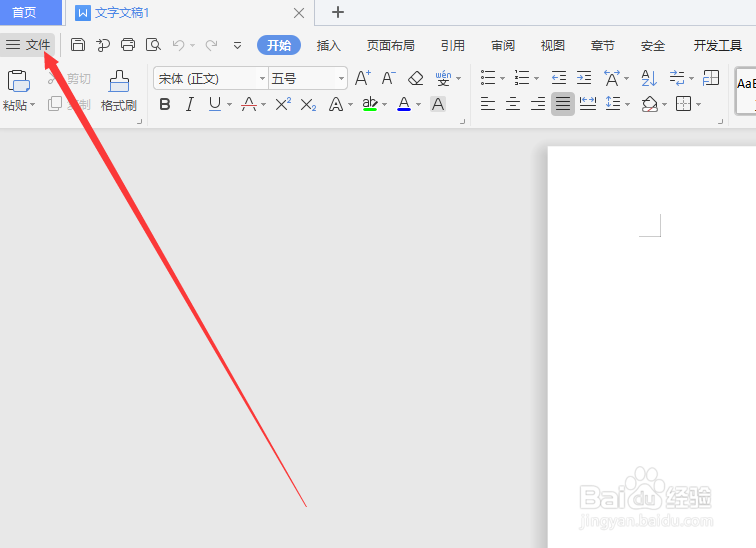The width and height of the screenshot is (756, 548).
Task: Toggle Bold formatting
Action: tap(165, 104)
